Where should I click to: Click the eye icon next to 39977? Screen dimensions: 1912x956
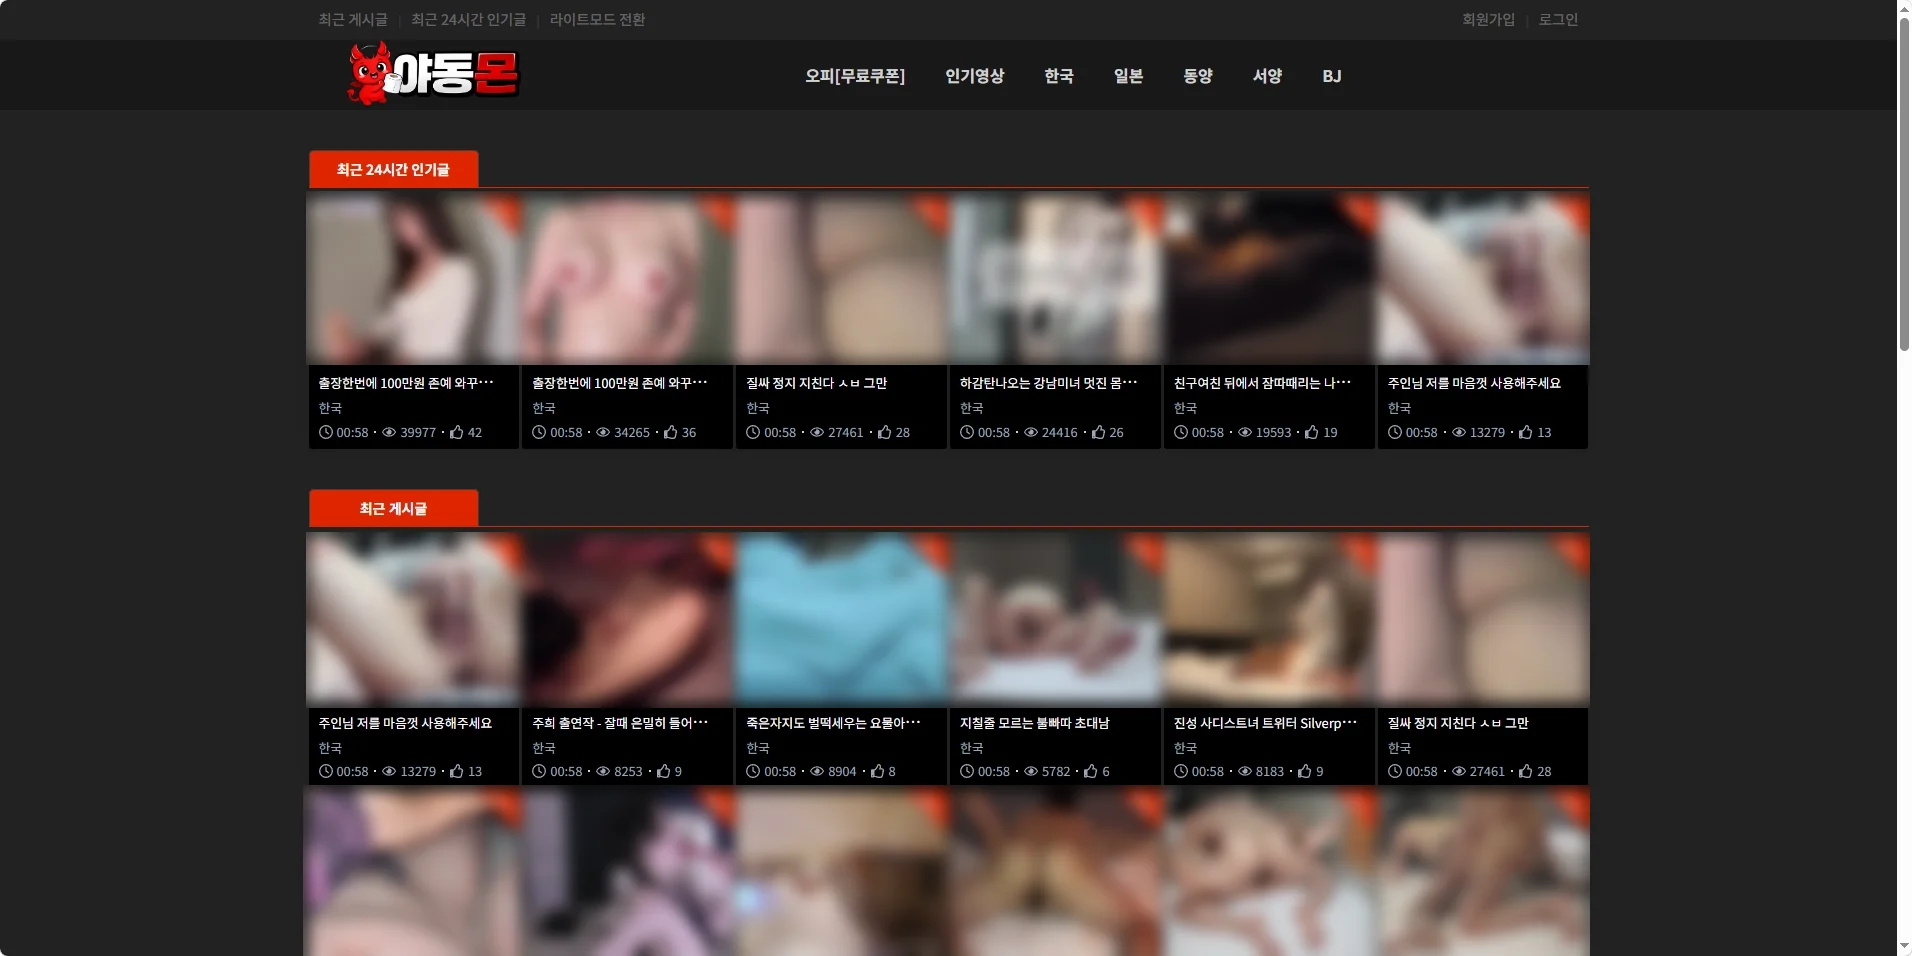pos(389,433)
